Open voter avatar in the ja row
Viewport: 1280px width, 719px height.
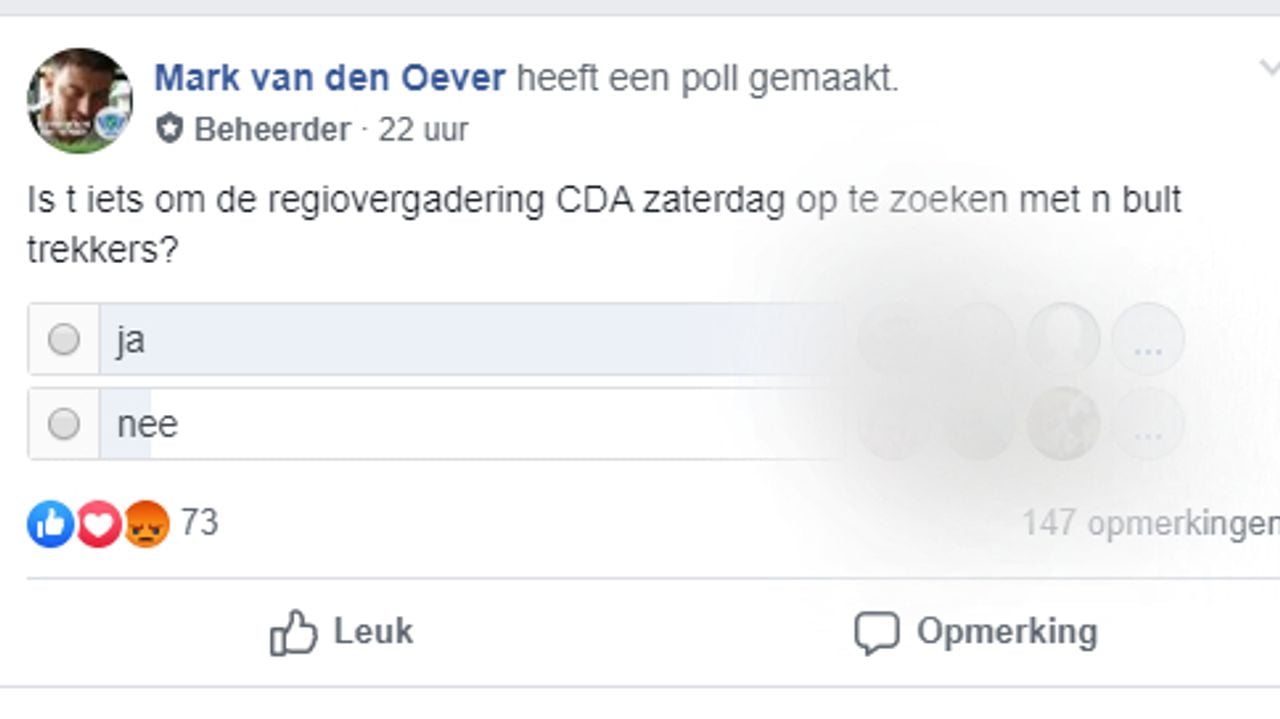tap(1063, 340)
